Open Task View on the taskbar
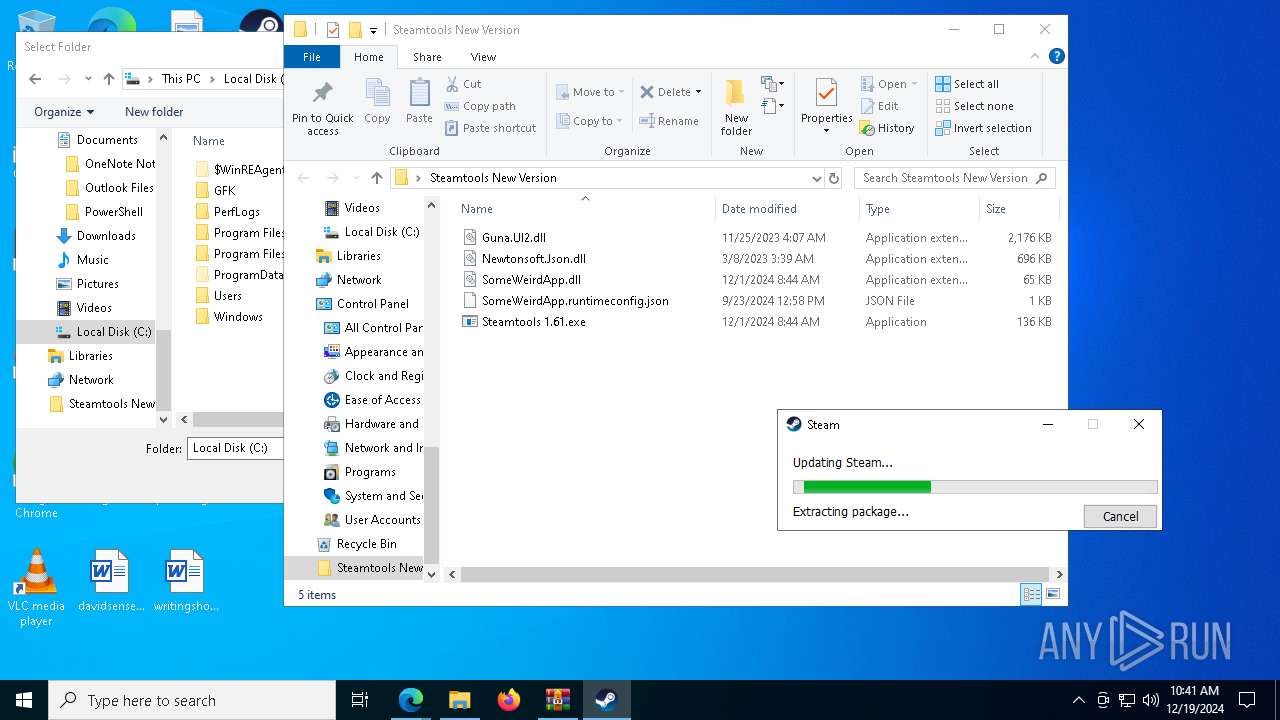The image size is (1280, 720). tap(360, 700)
